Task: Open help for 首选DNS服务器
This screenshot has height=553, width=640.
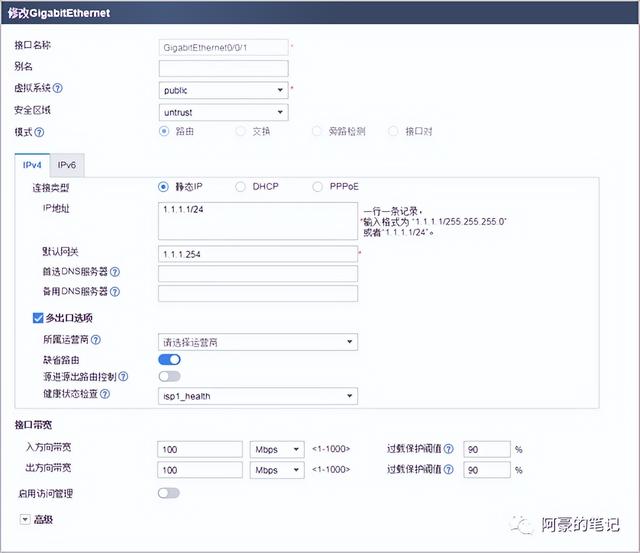Action: 115,272
